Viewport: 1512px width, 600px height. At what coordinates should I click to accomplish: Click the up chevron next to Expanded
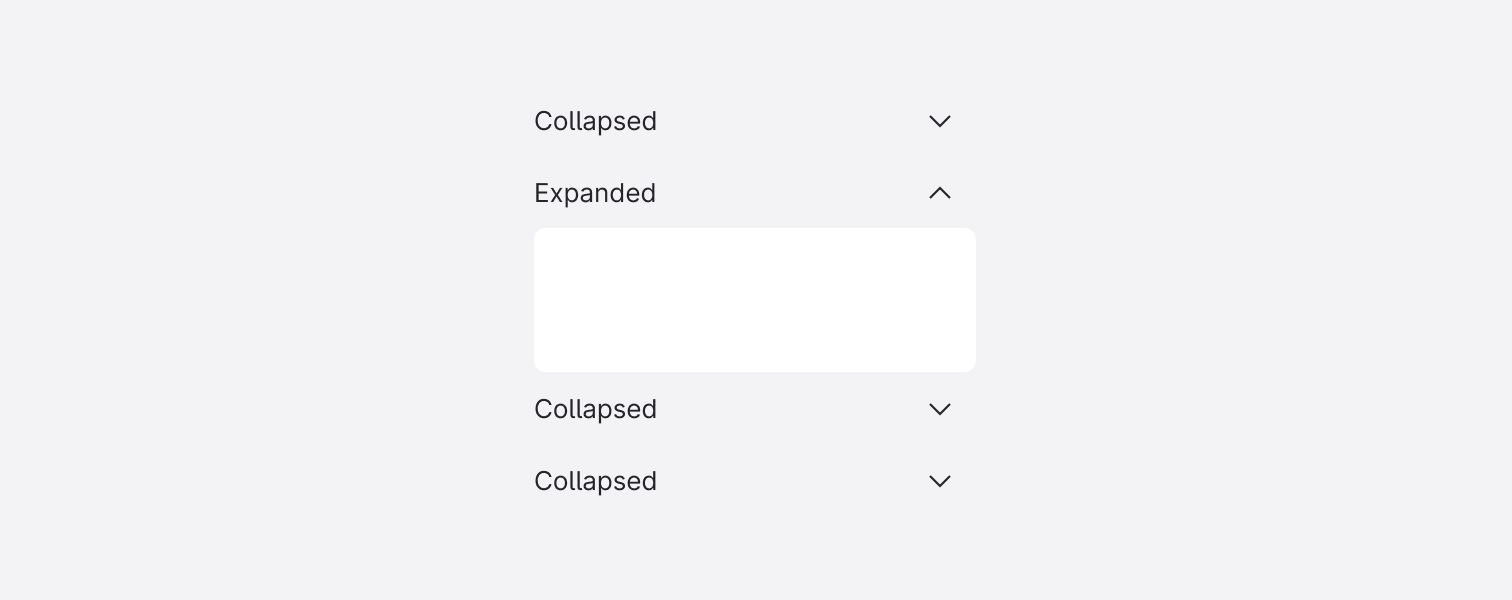pyautogui.click(x=939, y=193)
